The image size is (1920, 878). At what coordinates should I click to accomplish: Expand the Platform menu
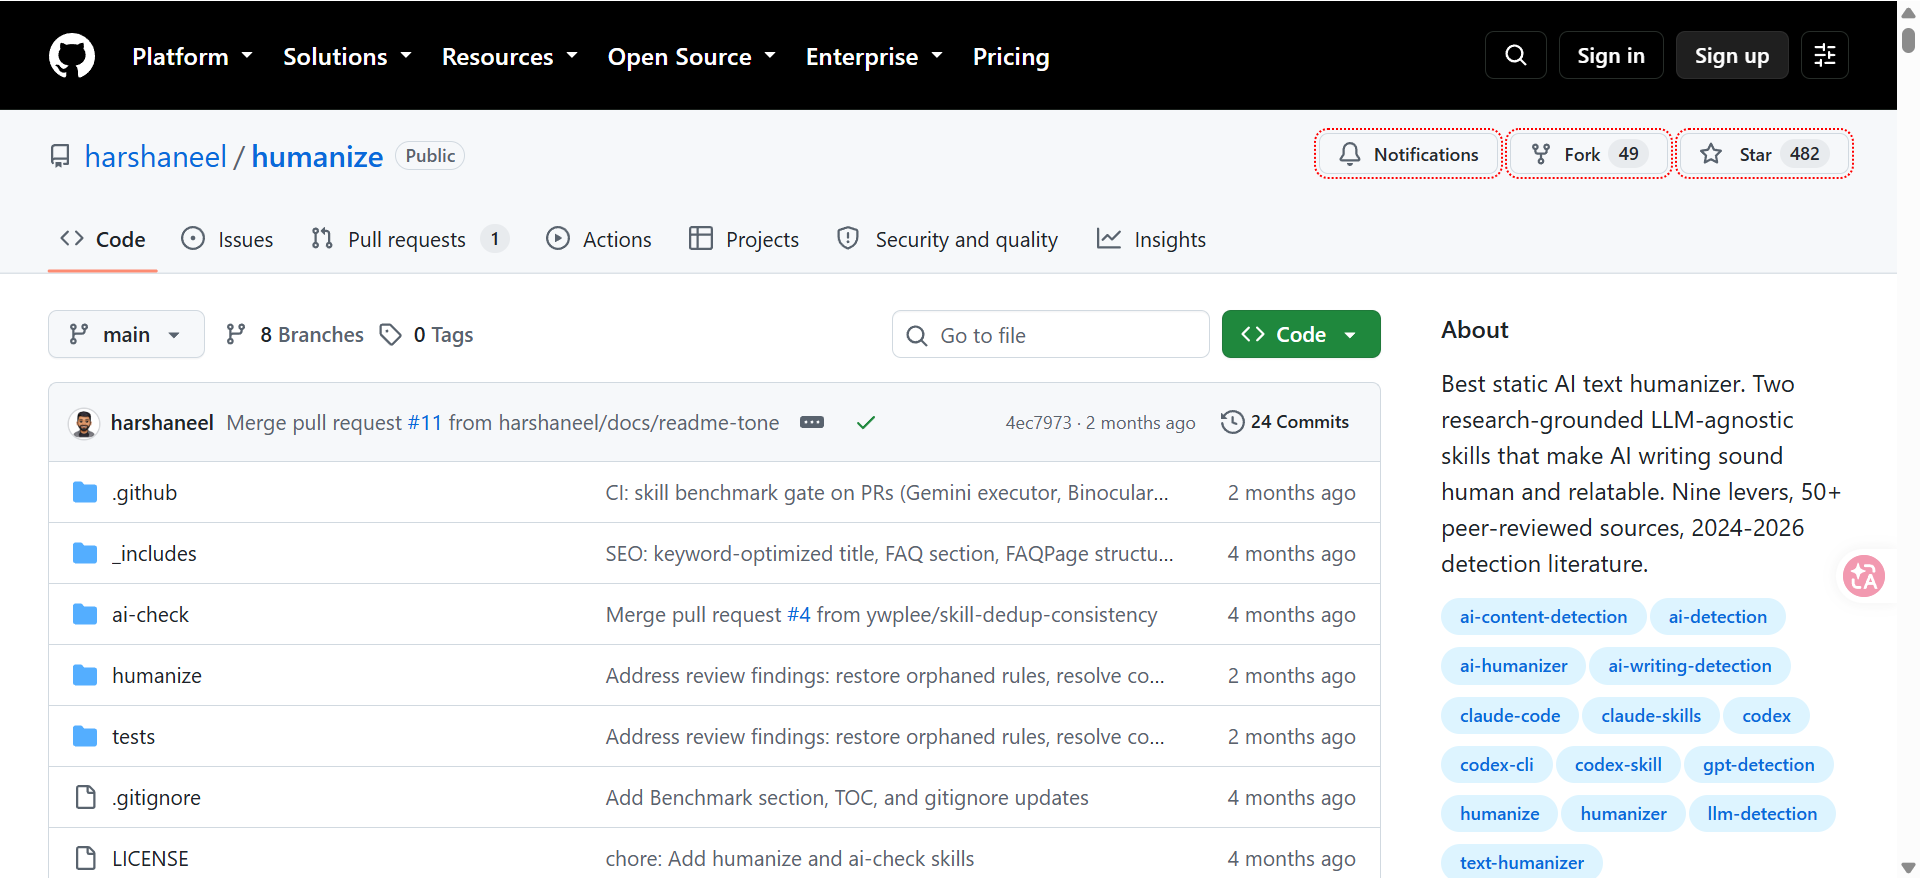(x=192, y=56)
